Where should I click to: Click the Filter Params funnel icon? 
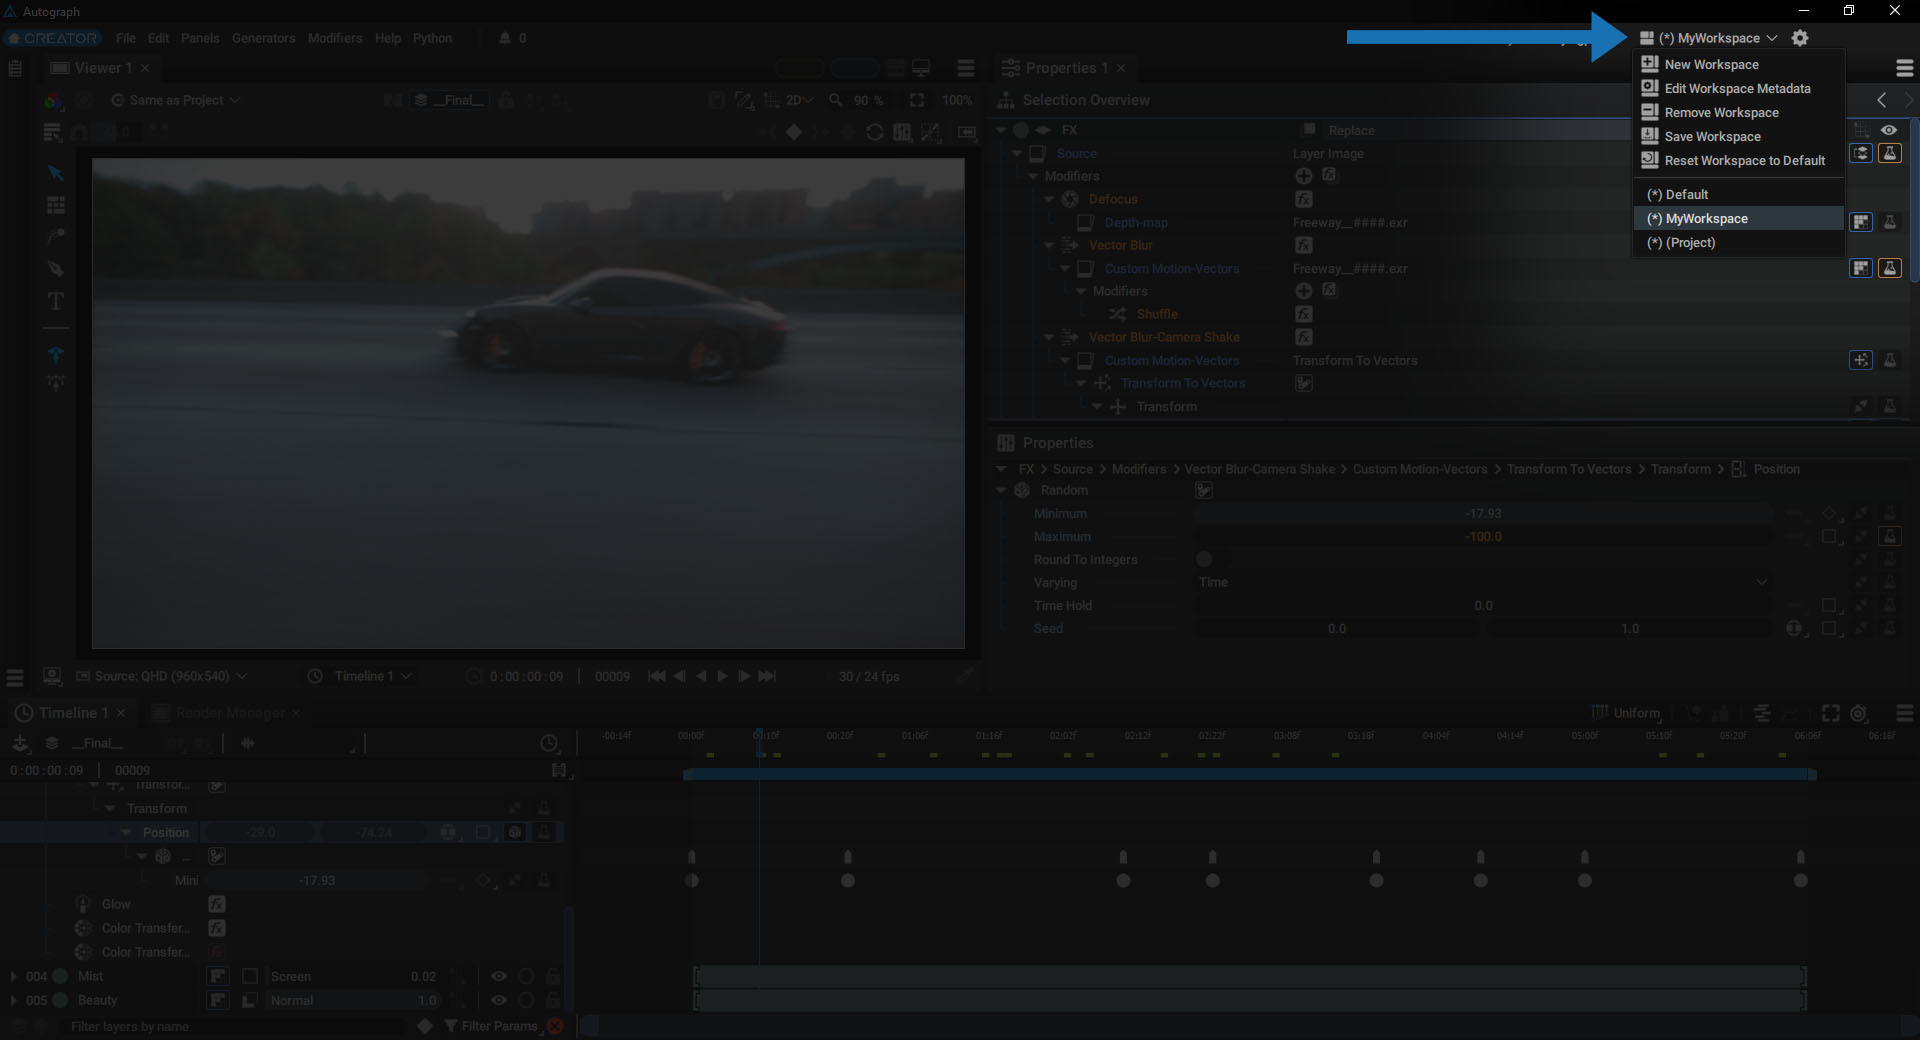point(451,1026)
